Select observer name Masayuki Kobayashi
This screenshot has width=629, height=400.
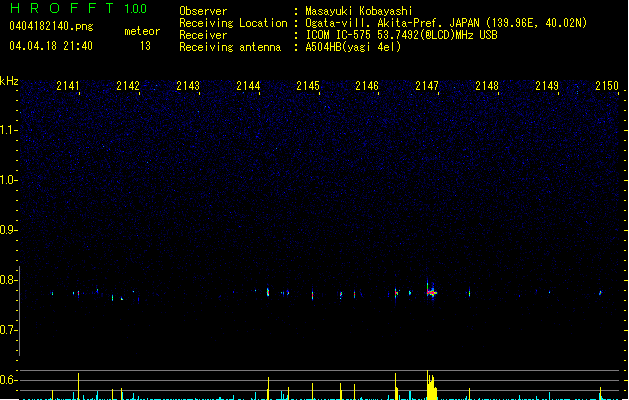pyautogui.click(x=359, y=11)
